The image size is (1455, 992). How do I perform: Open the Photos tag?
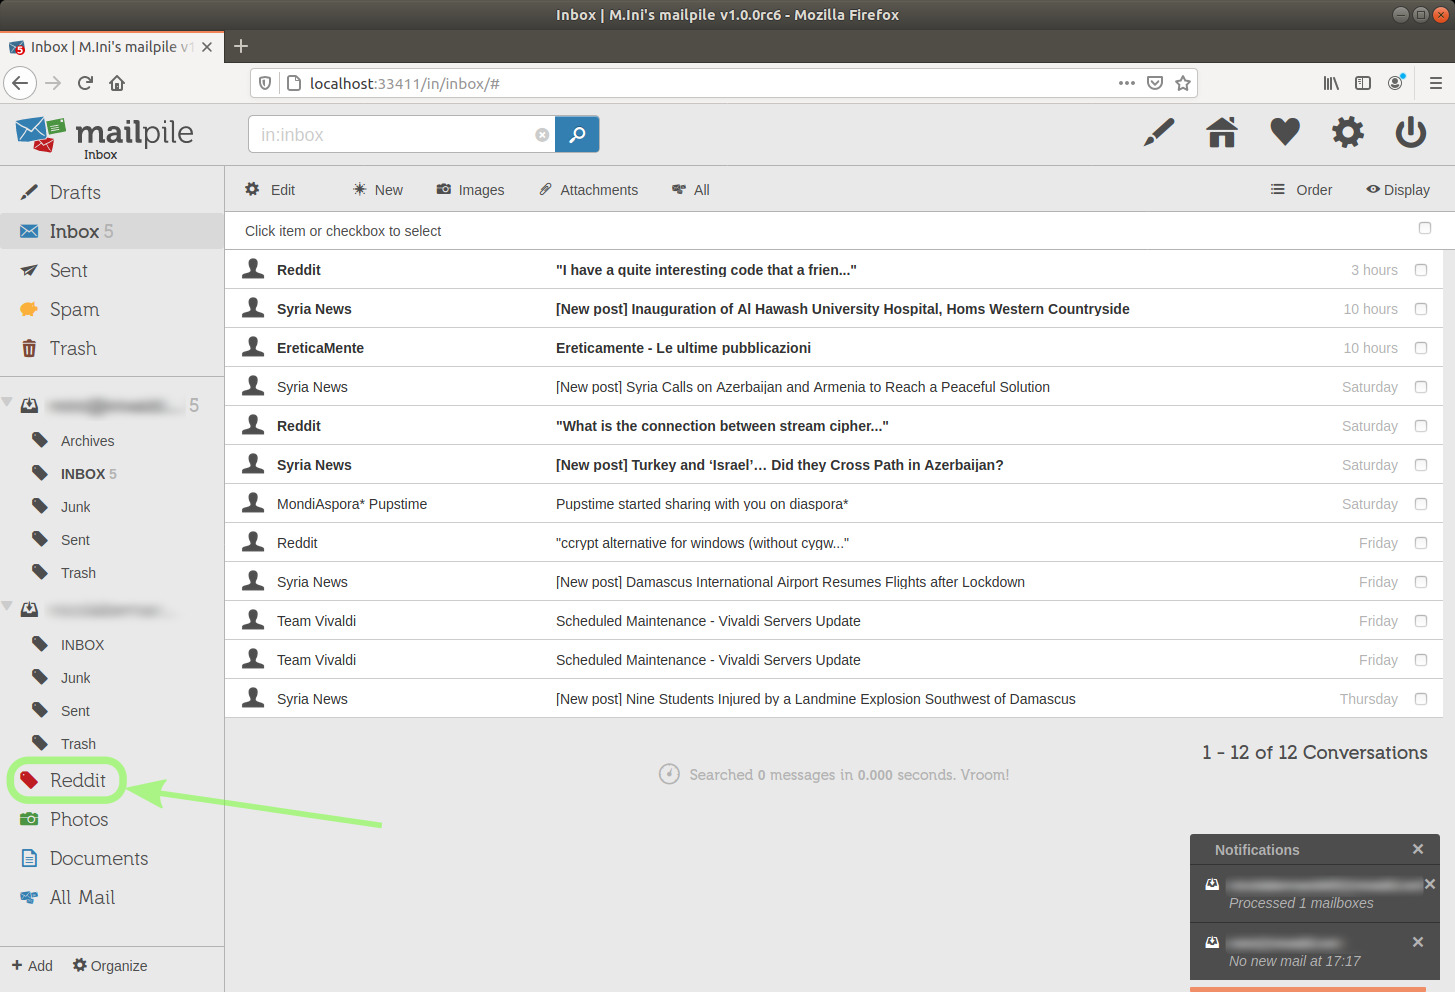click(x=79, y=819)
